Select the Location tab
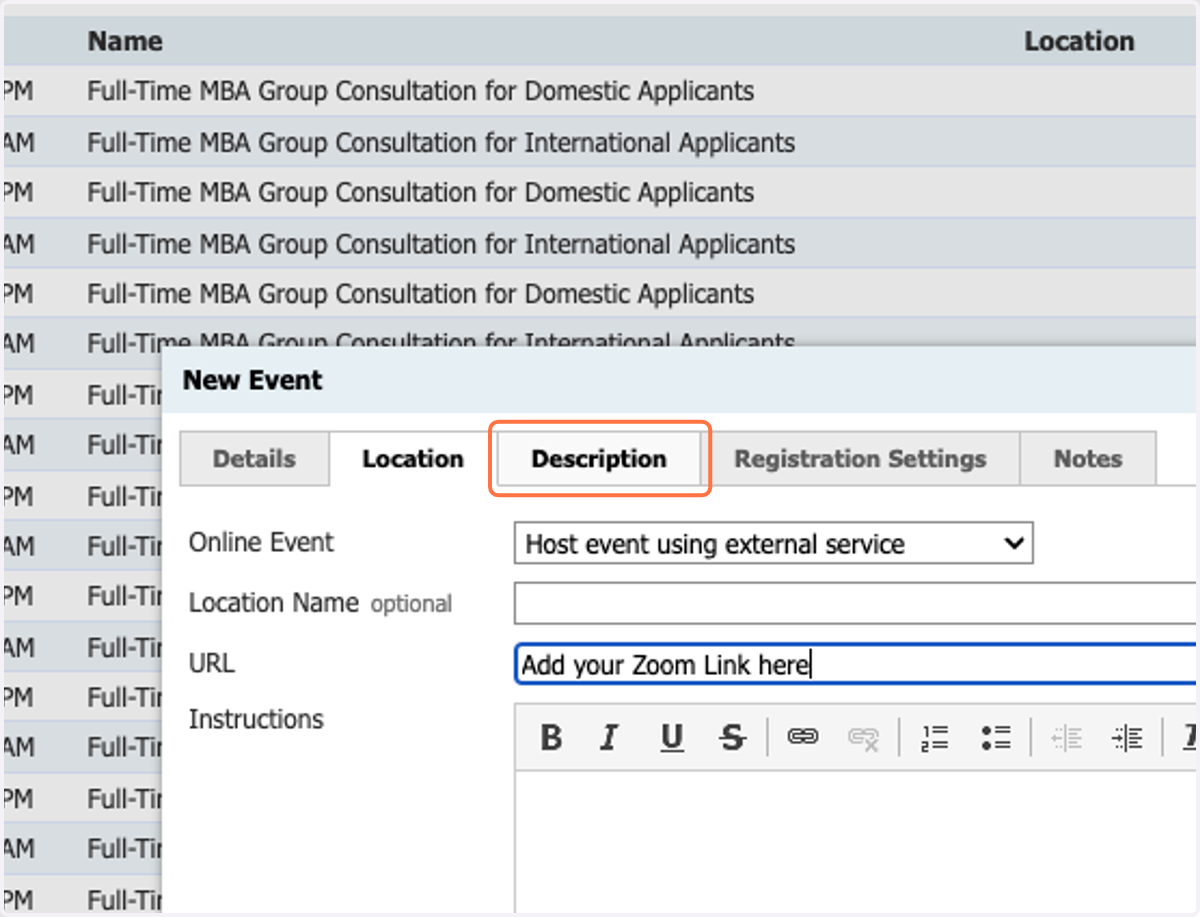The image size is (1200, 917). [412, 459]
